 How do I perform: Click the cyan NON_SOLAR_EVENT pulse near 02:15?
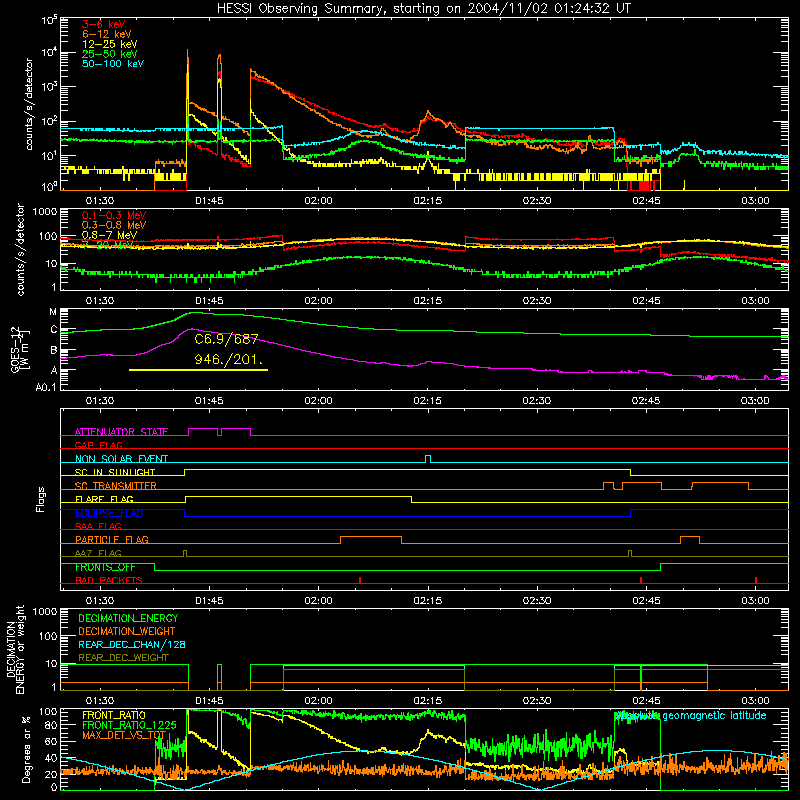(428, 459)
